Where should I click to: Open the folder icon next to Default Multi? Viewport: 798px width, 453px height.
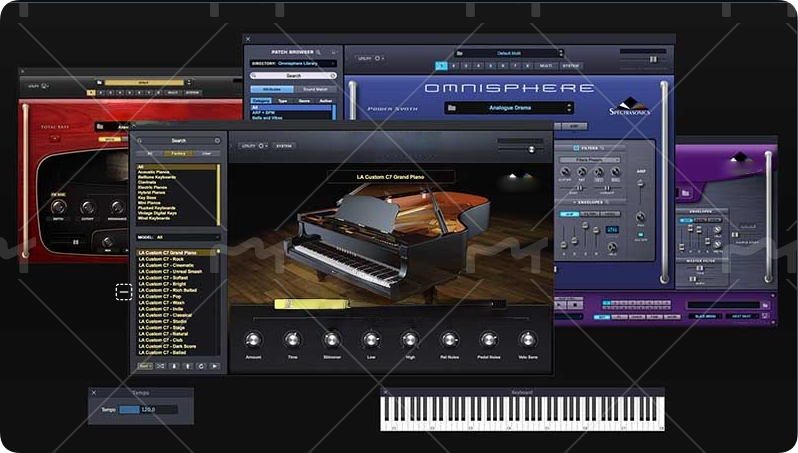(x=460, y=53)
